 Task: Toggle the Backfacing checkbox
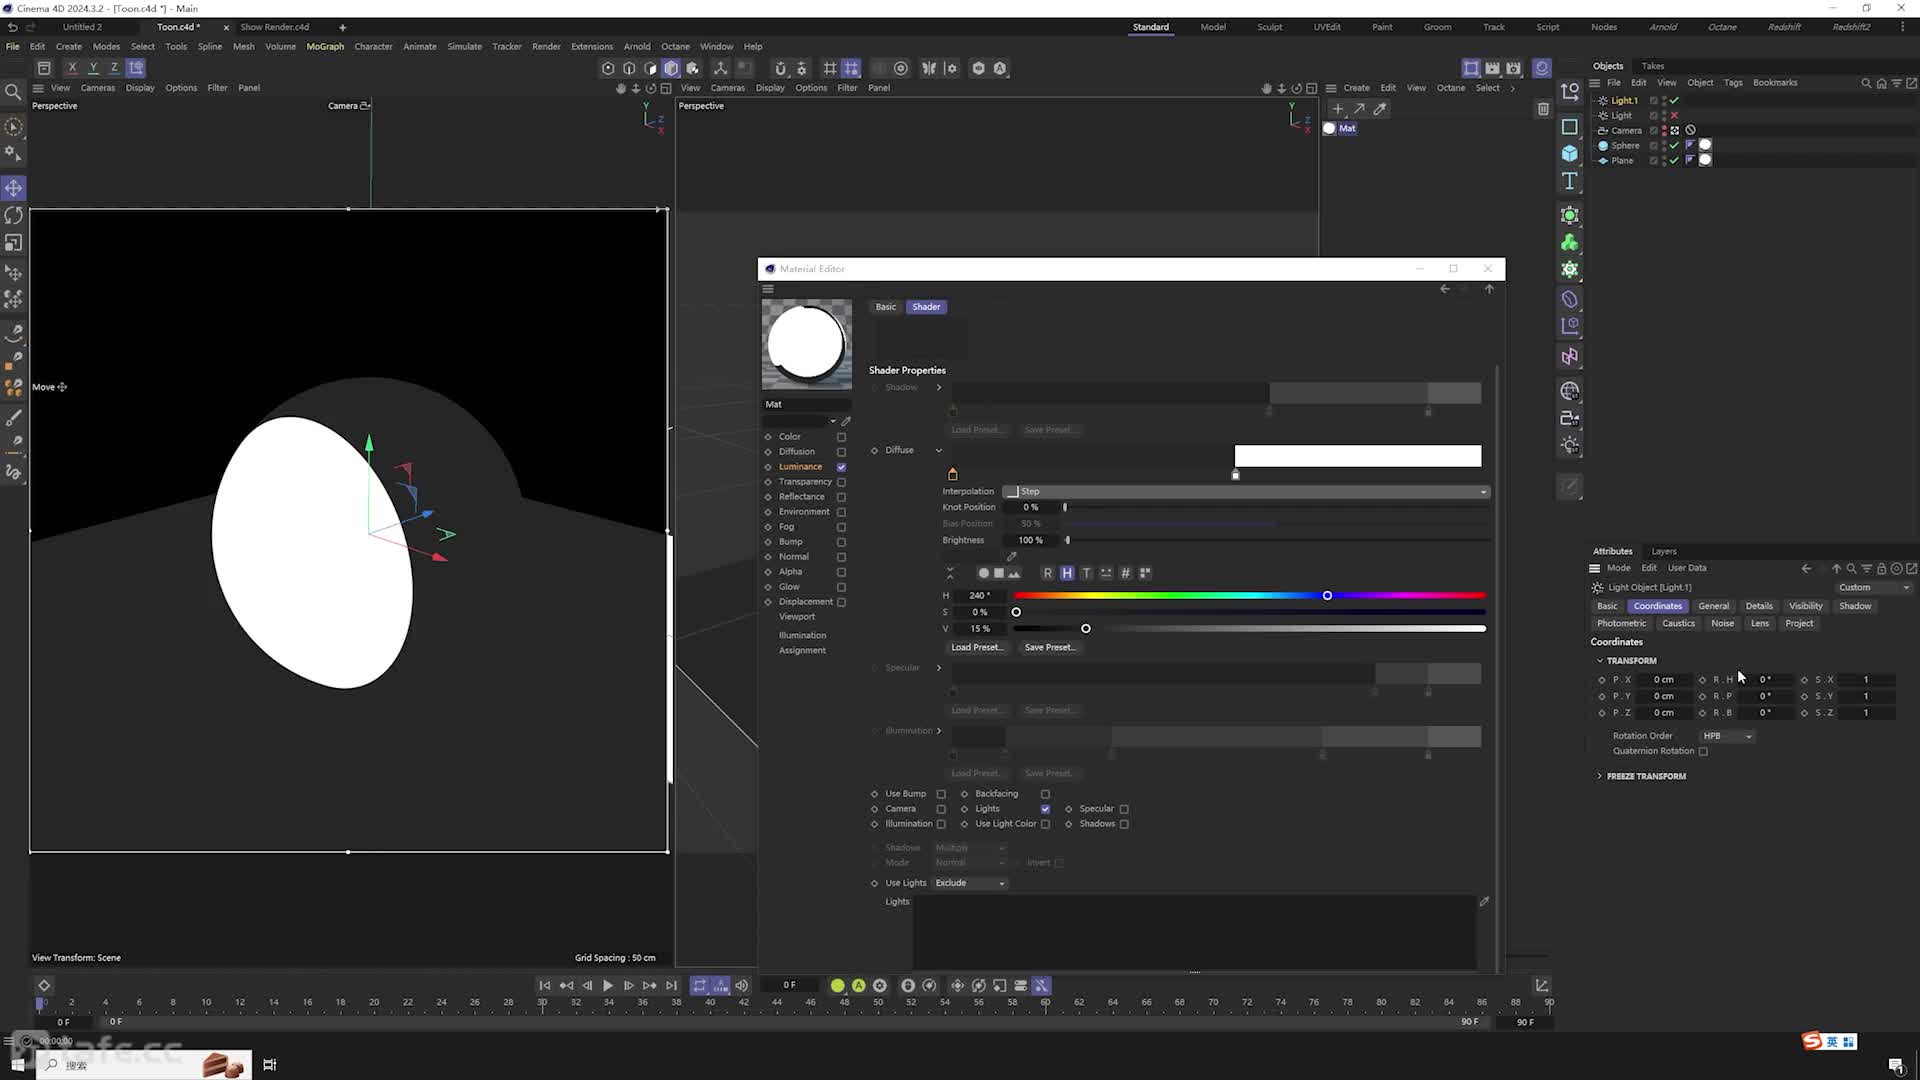(1045, 794)
